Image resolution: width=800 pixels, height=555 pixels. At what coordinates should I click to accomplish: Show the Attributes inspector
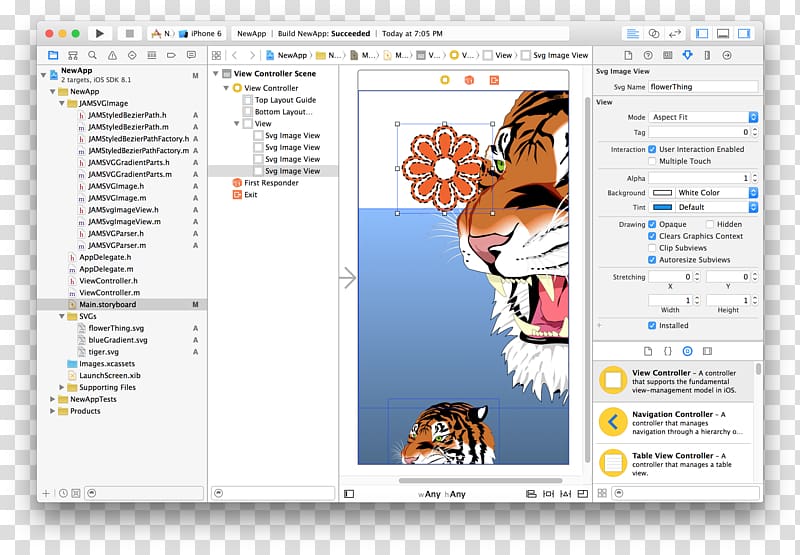pyautogui.click(x=687, y=55)
